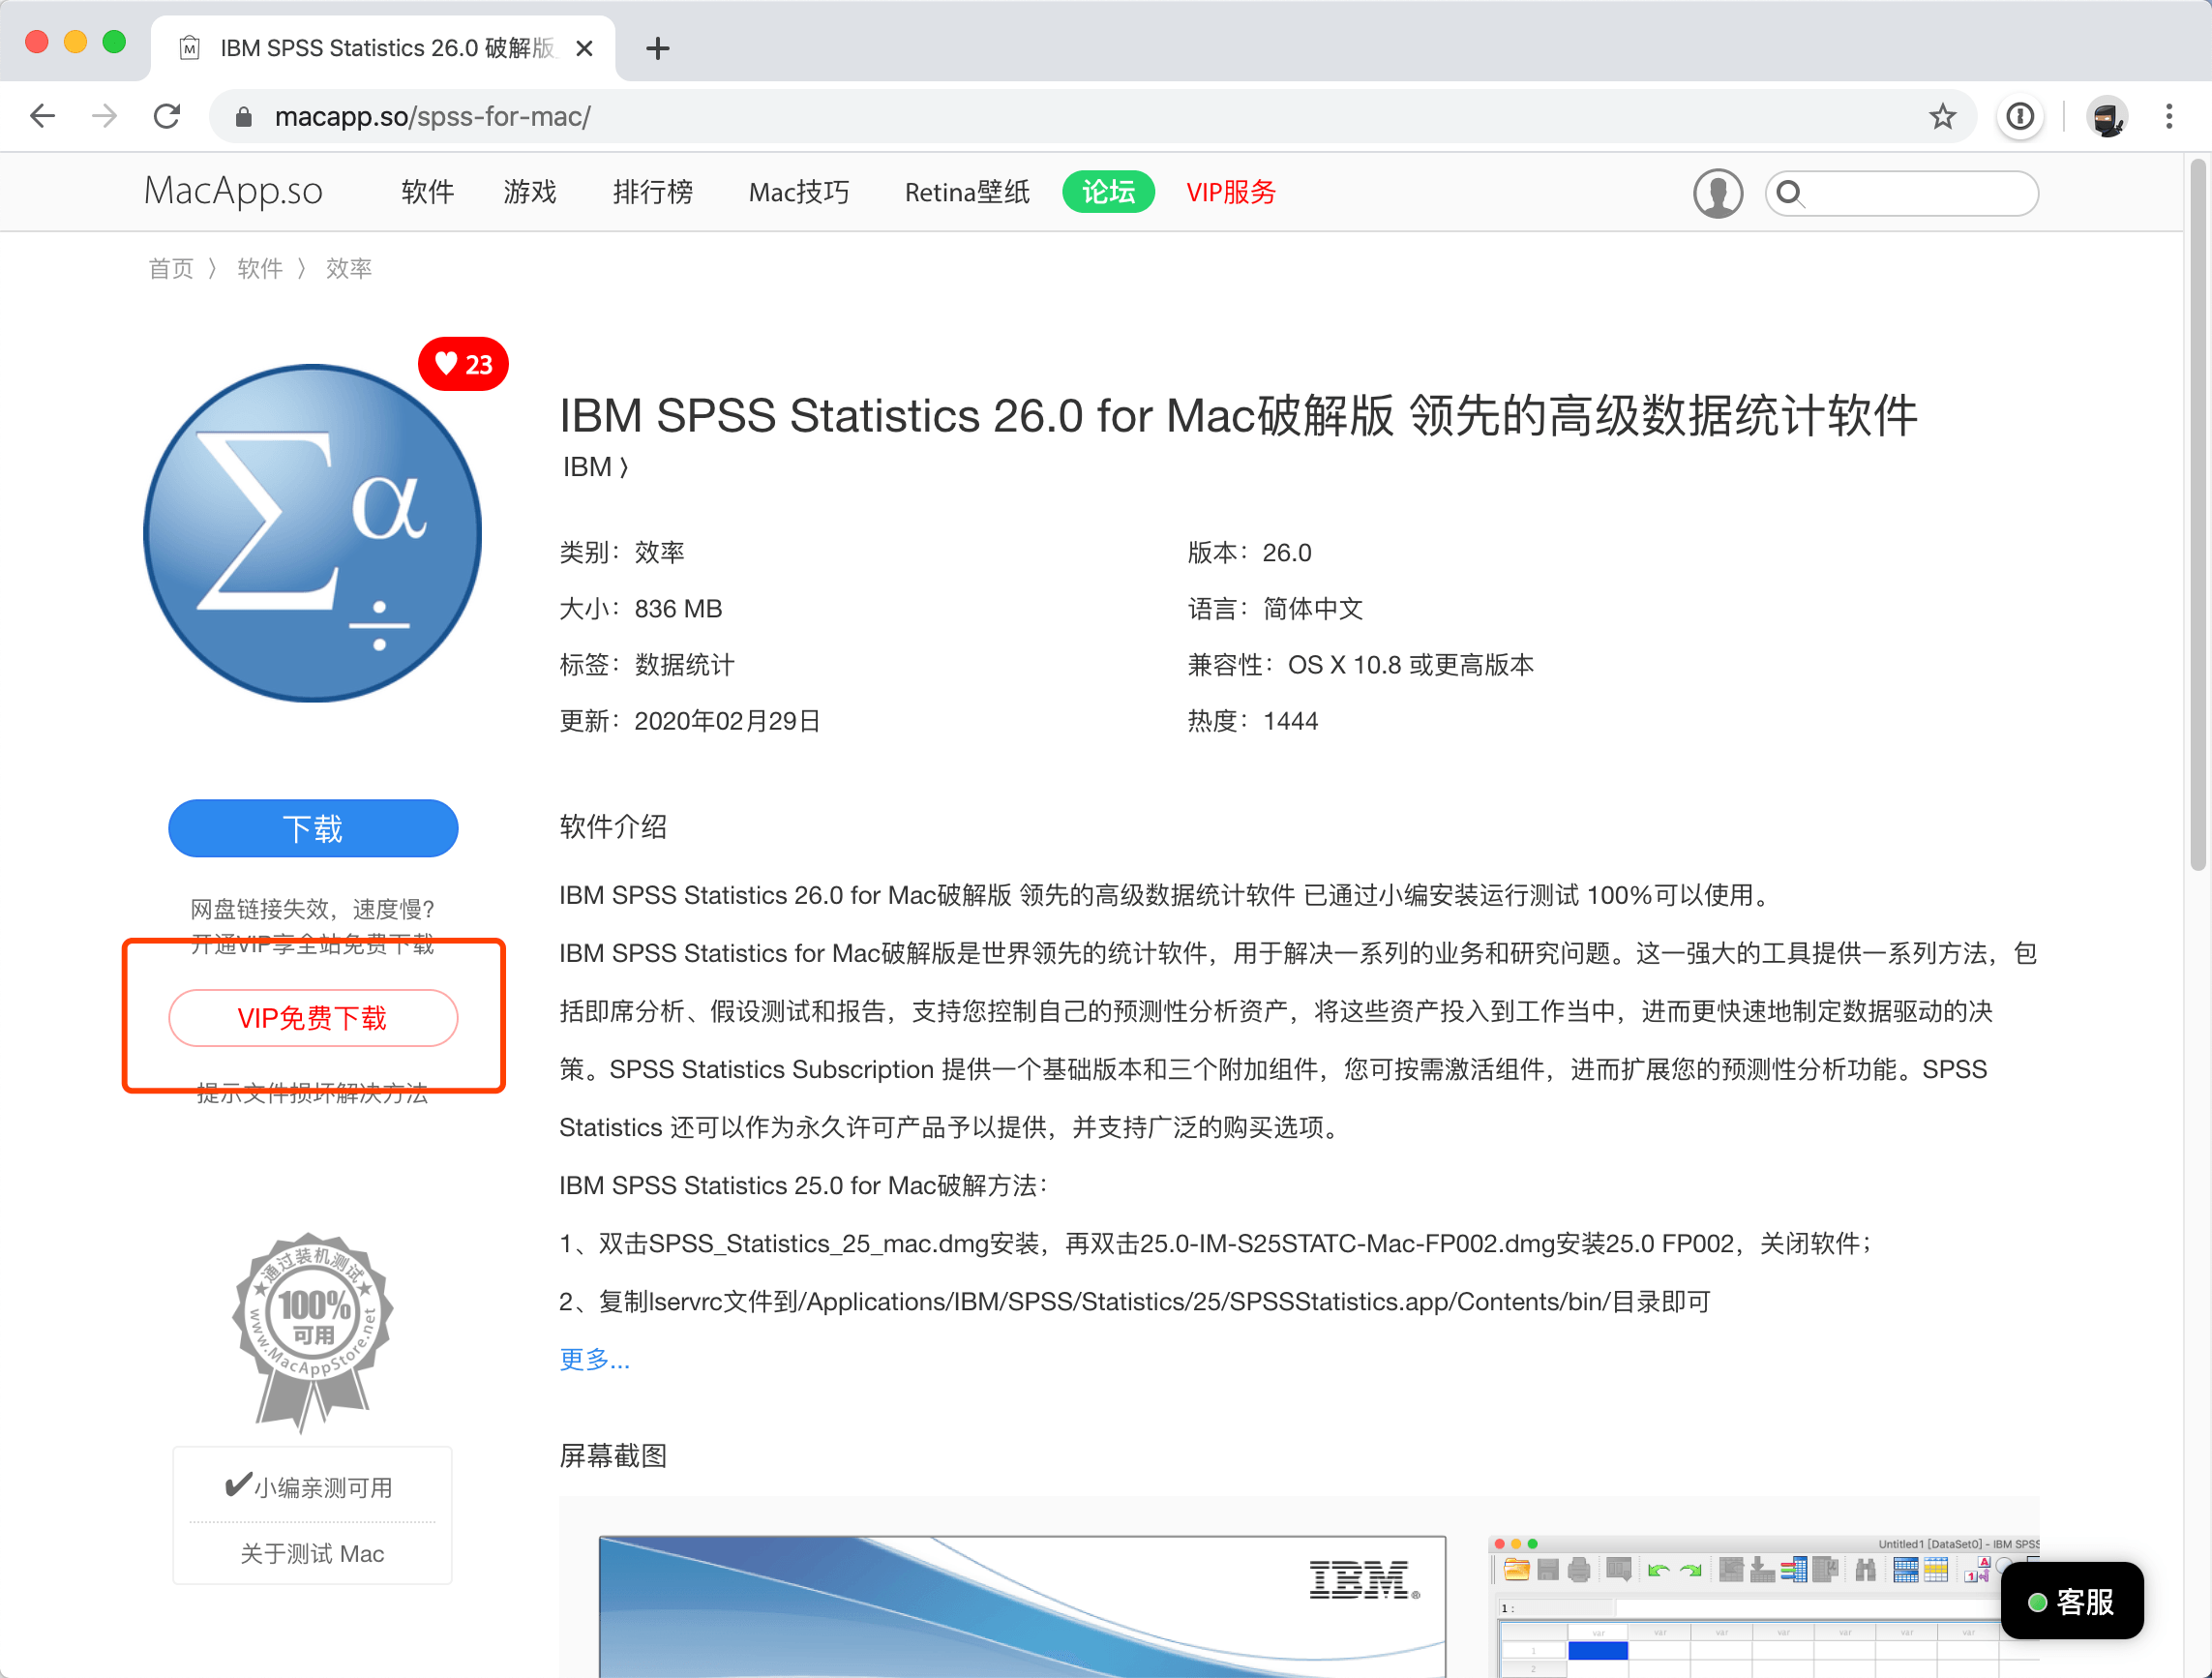Screen dimensions: 2212x1678
Task: Close the IBM SPSS Statistics tab
Action: pyautogui.click(x=585, y=48)
